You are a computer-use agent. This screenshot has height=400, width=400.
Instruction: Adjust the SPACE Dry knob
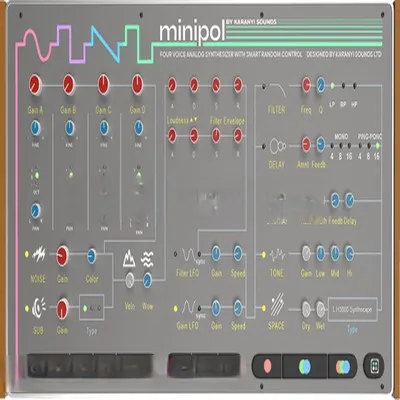306,309
